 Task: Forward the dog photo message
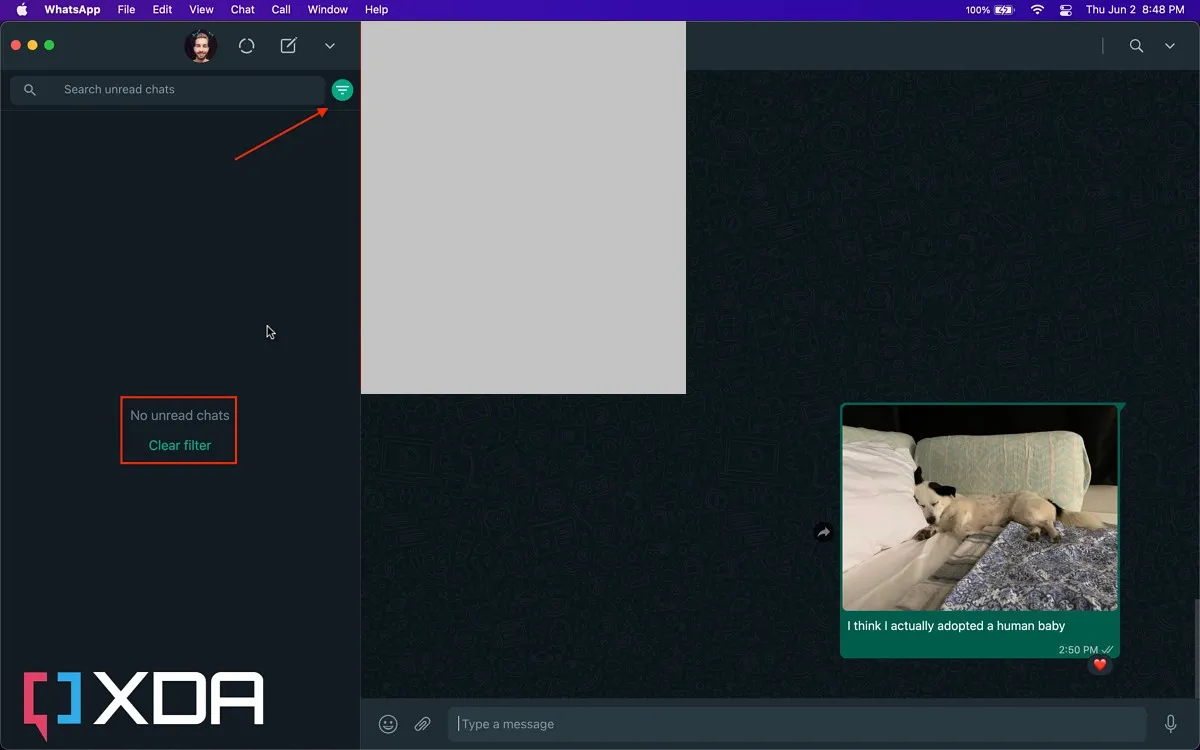(823, 533)
